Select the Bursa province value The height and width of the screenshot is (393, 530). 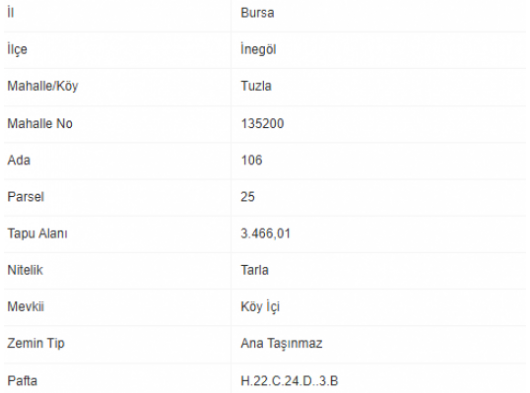click(257, 13)
